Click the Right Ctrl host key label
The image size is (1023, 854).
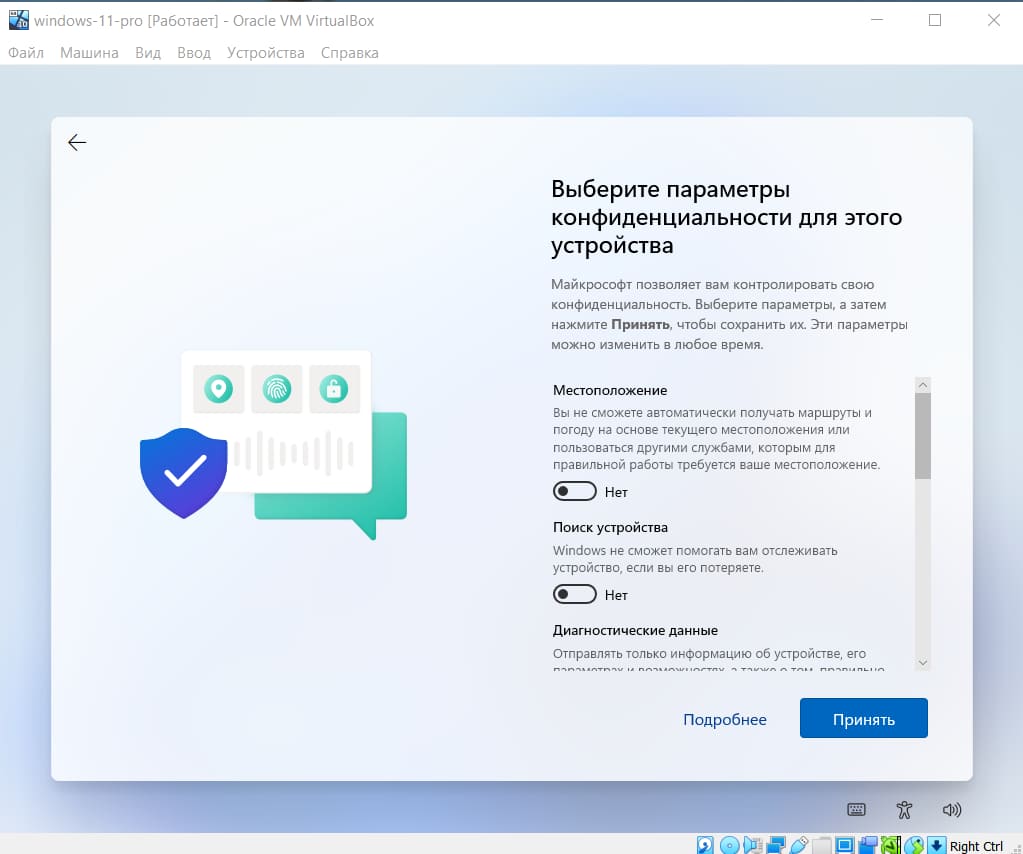[x=976, y=846]
